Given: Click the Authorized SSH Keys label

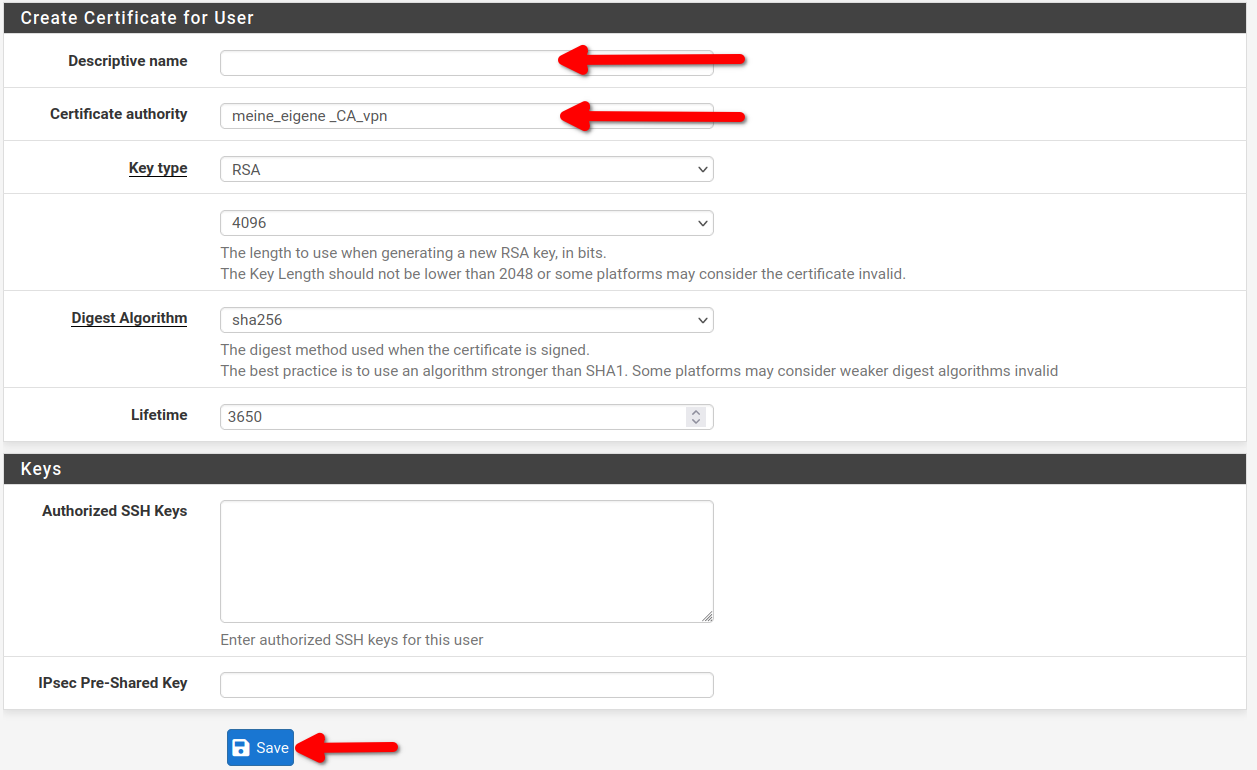Looking at the screenshot, I should [x=115, y=511].
